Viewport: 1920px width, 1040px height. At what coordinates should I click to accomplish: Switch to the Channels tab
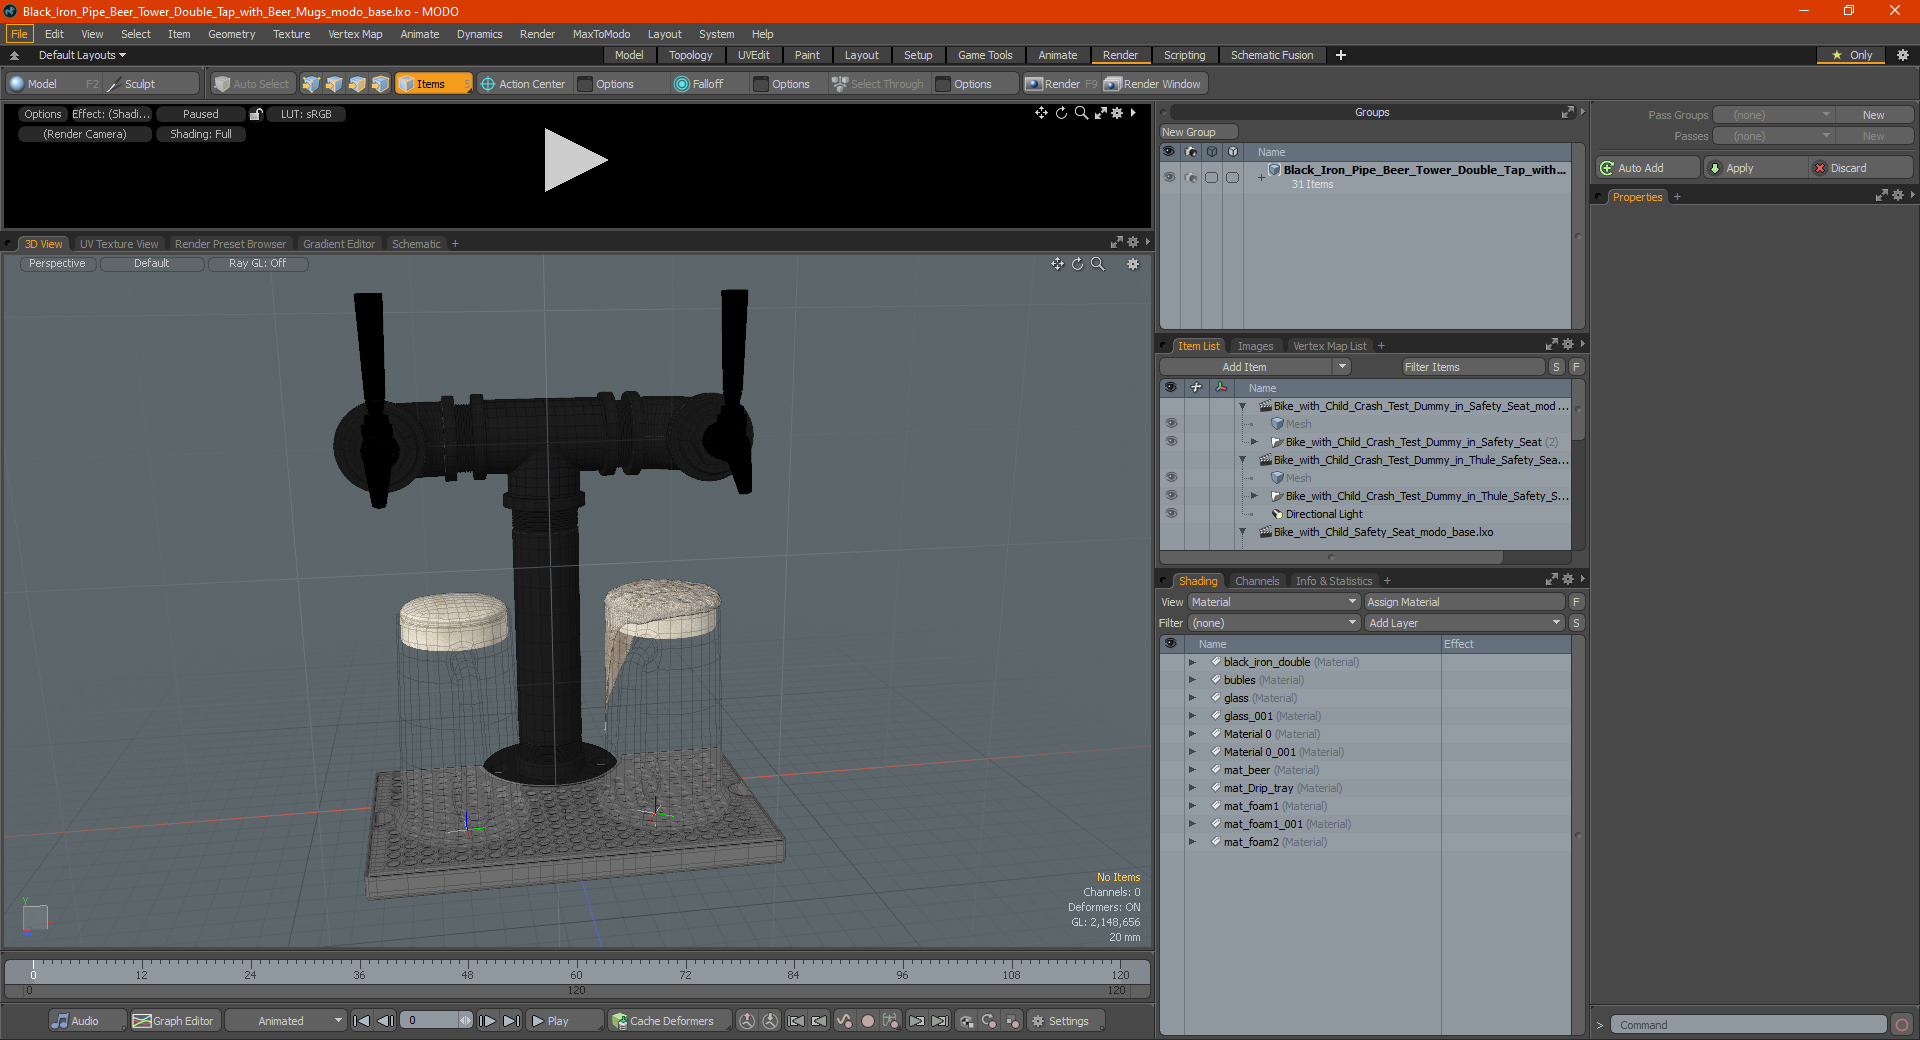[x=1257, y=581]
